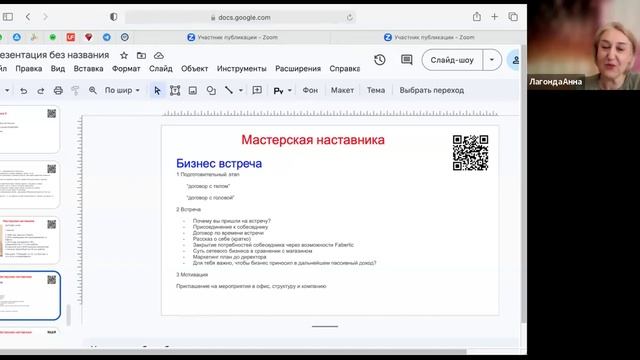Click the account avatar icon
This screenshot has width=640, height=360.
514,60
